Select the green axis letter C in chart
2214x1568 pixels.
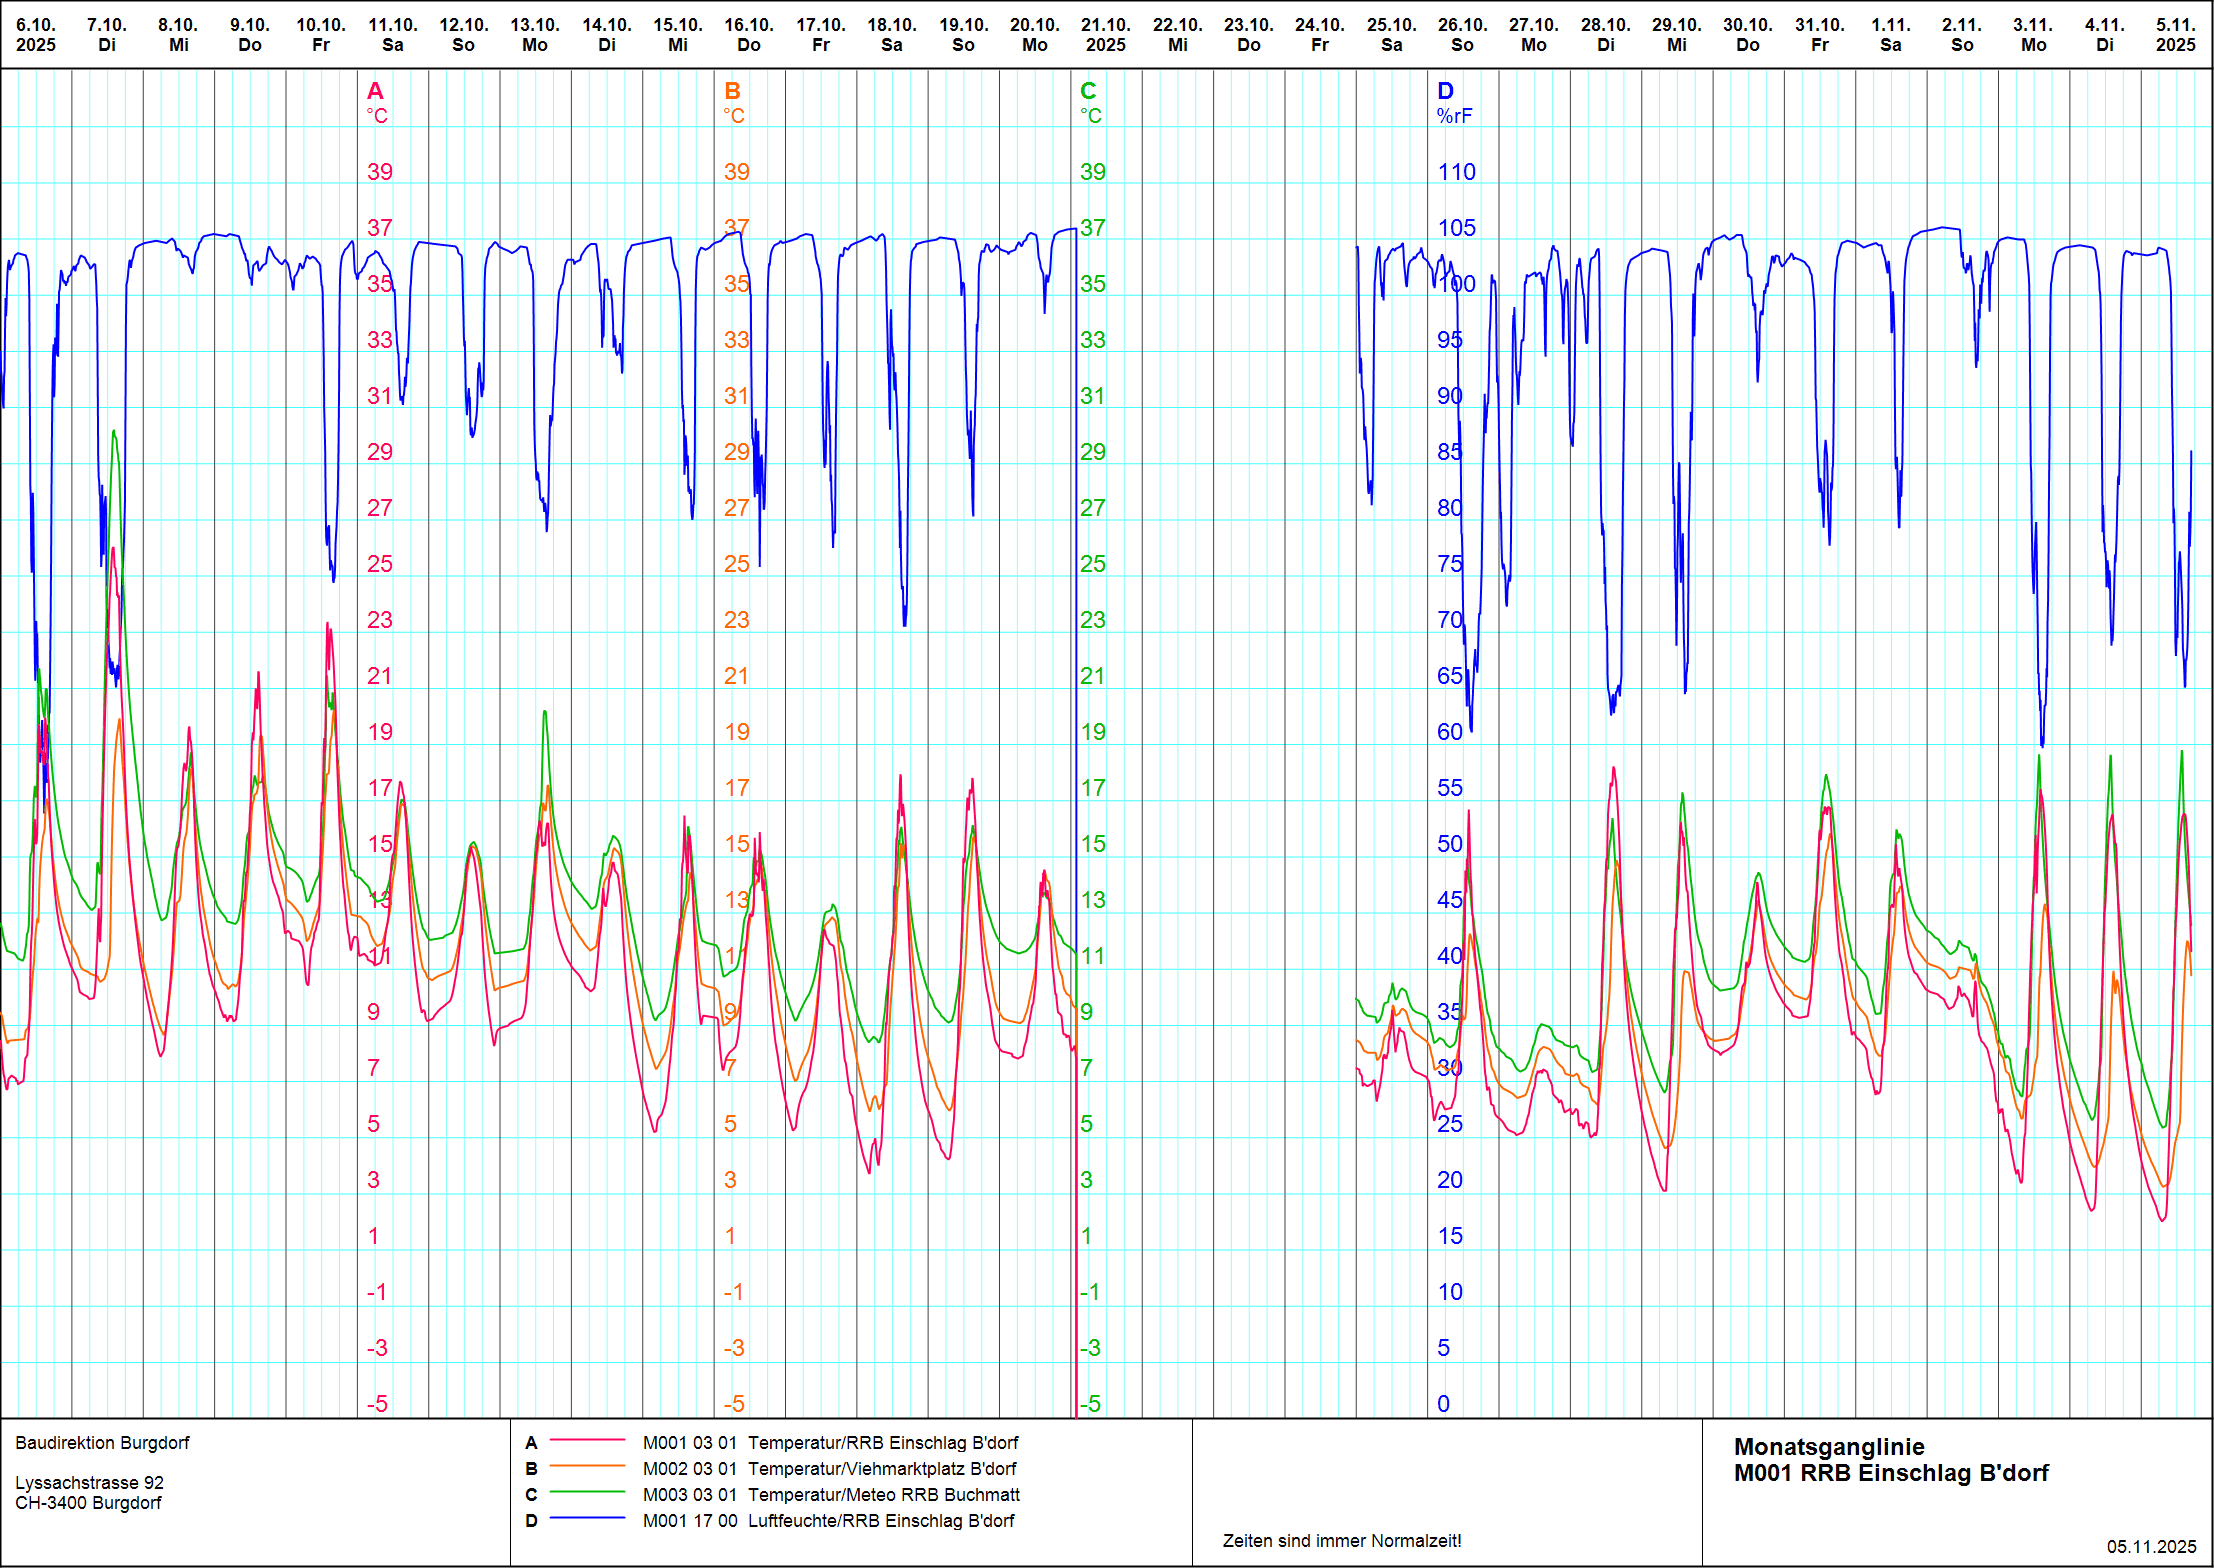click(x=1088, y=91)
